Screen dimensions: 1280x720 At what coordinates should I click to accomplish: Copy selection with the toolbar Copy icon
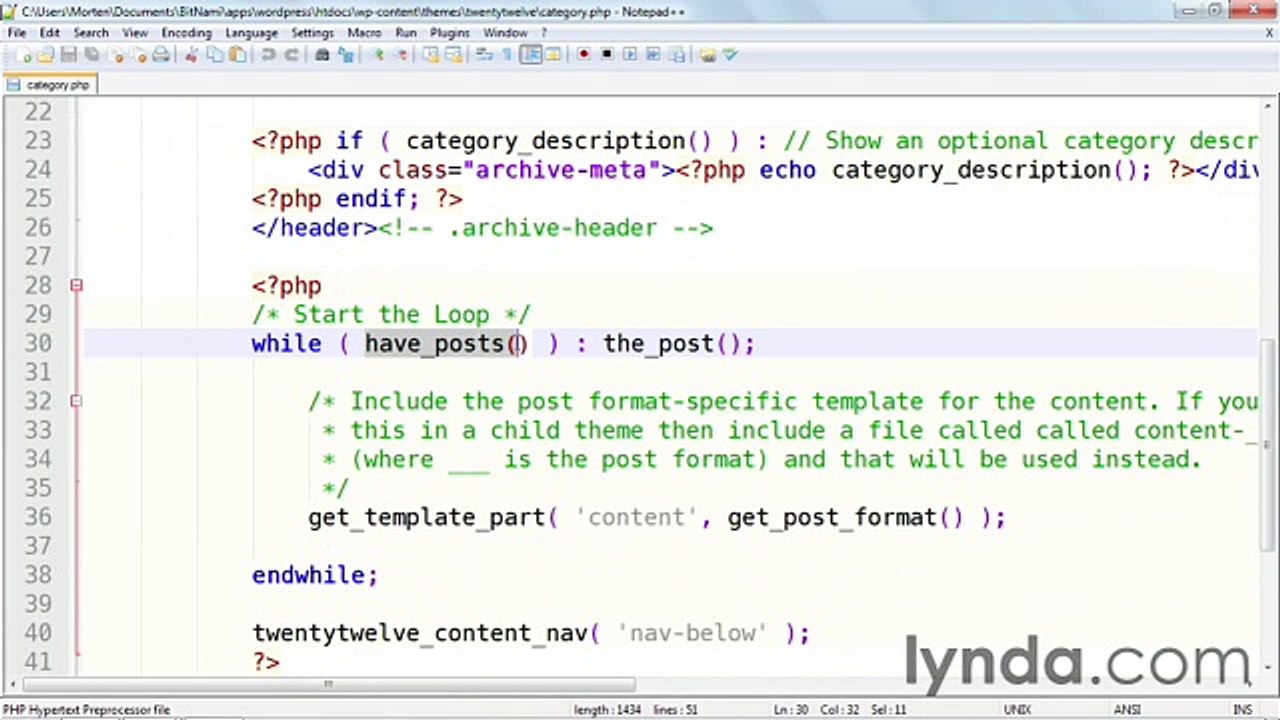coord(214,55)
